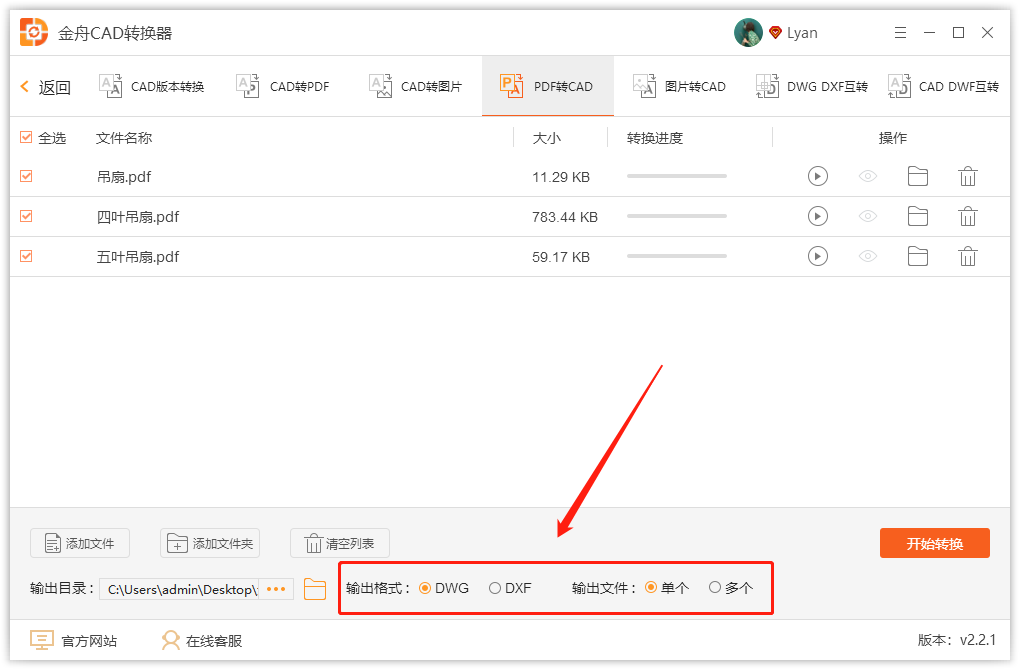Open the 在线客服 customer service icon
This screenshot has width=1020, height=670.
(x=169, y=640)
